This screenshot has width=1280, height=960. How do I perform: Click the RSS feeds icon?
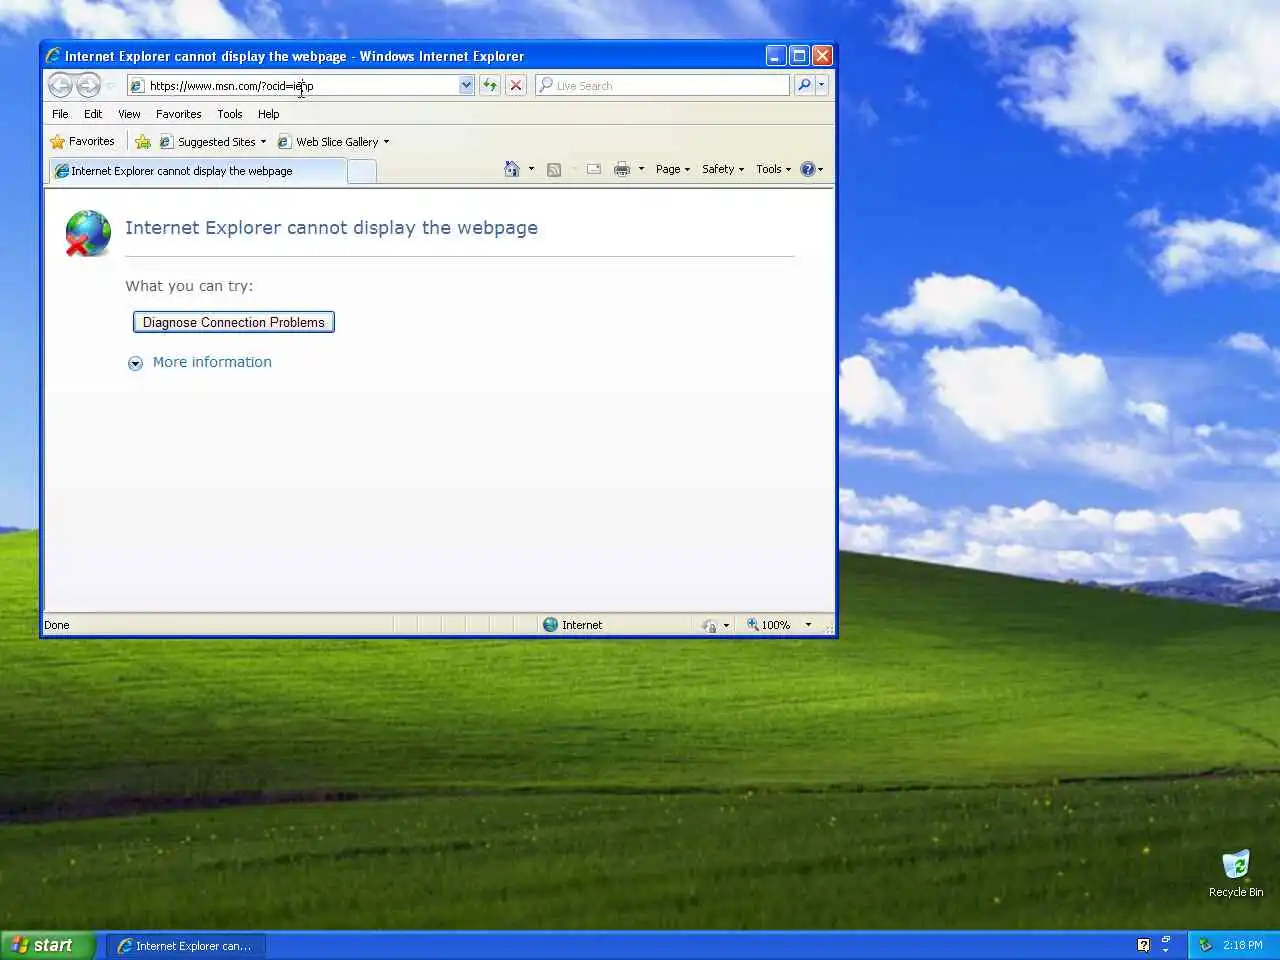pos(554,169)
